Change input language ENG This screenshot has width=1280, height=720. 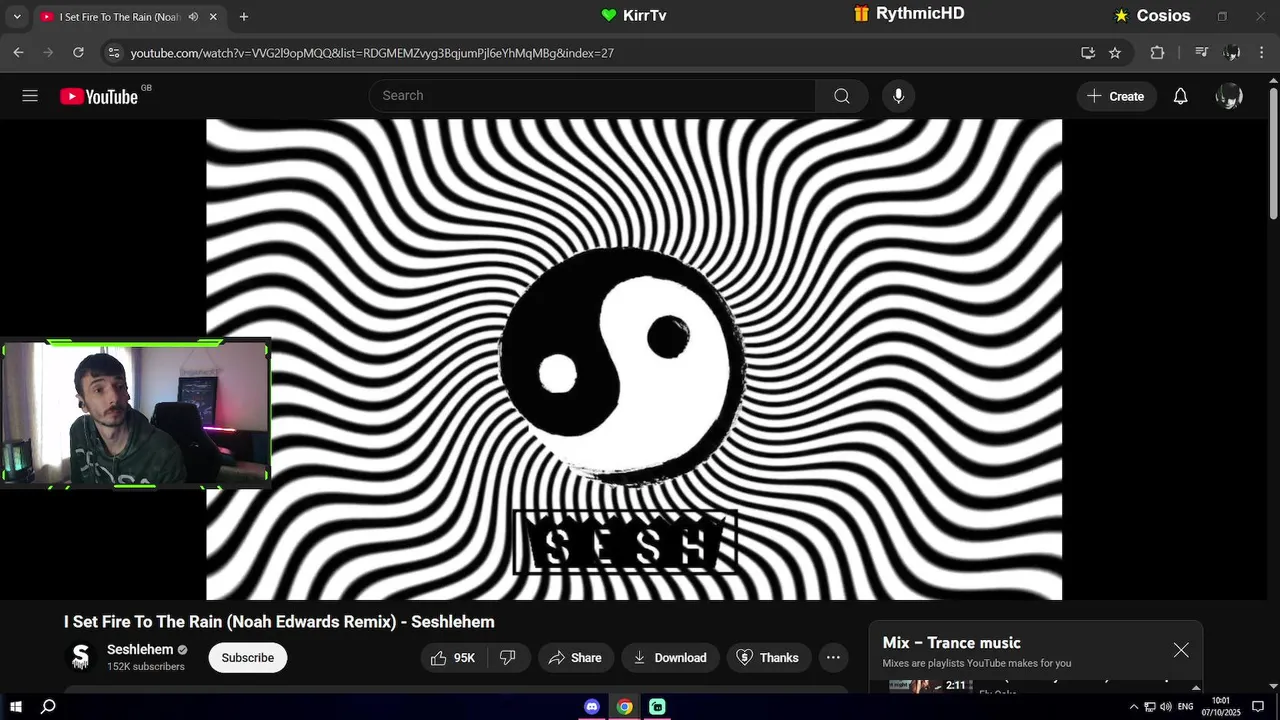point(1186,707)
